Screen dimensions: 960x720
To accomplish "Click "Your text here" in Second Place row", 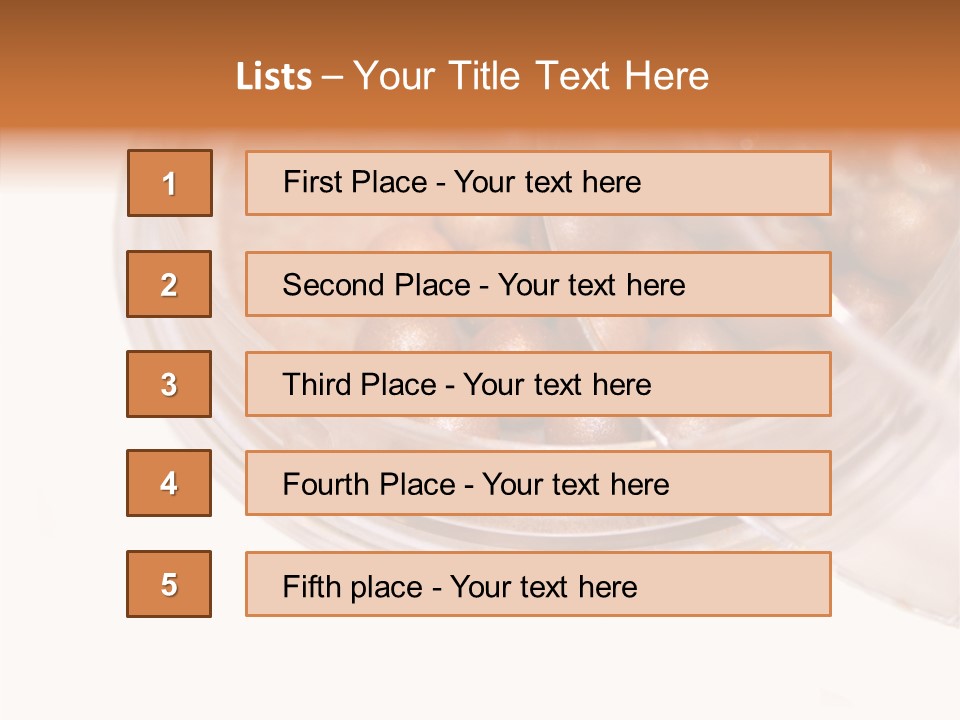I will tap(591, 285).
